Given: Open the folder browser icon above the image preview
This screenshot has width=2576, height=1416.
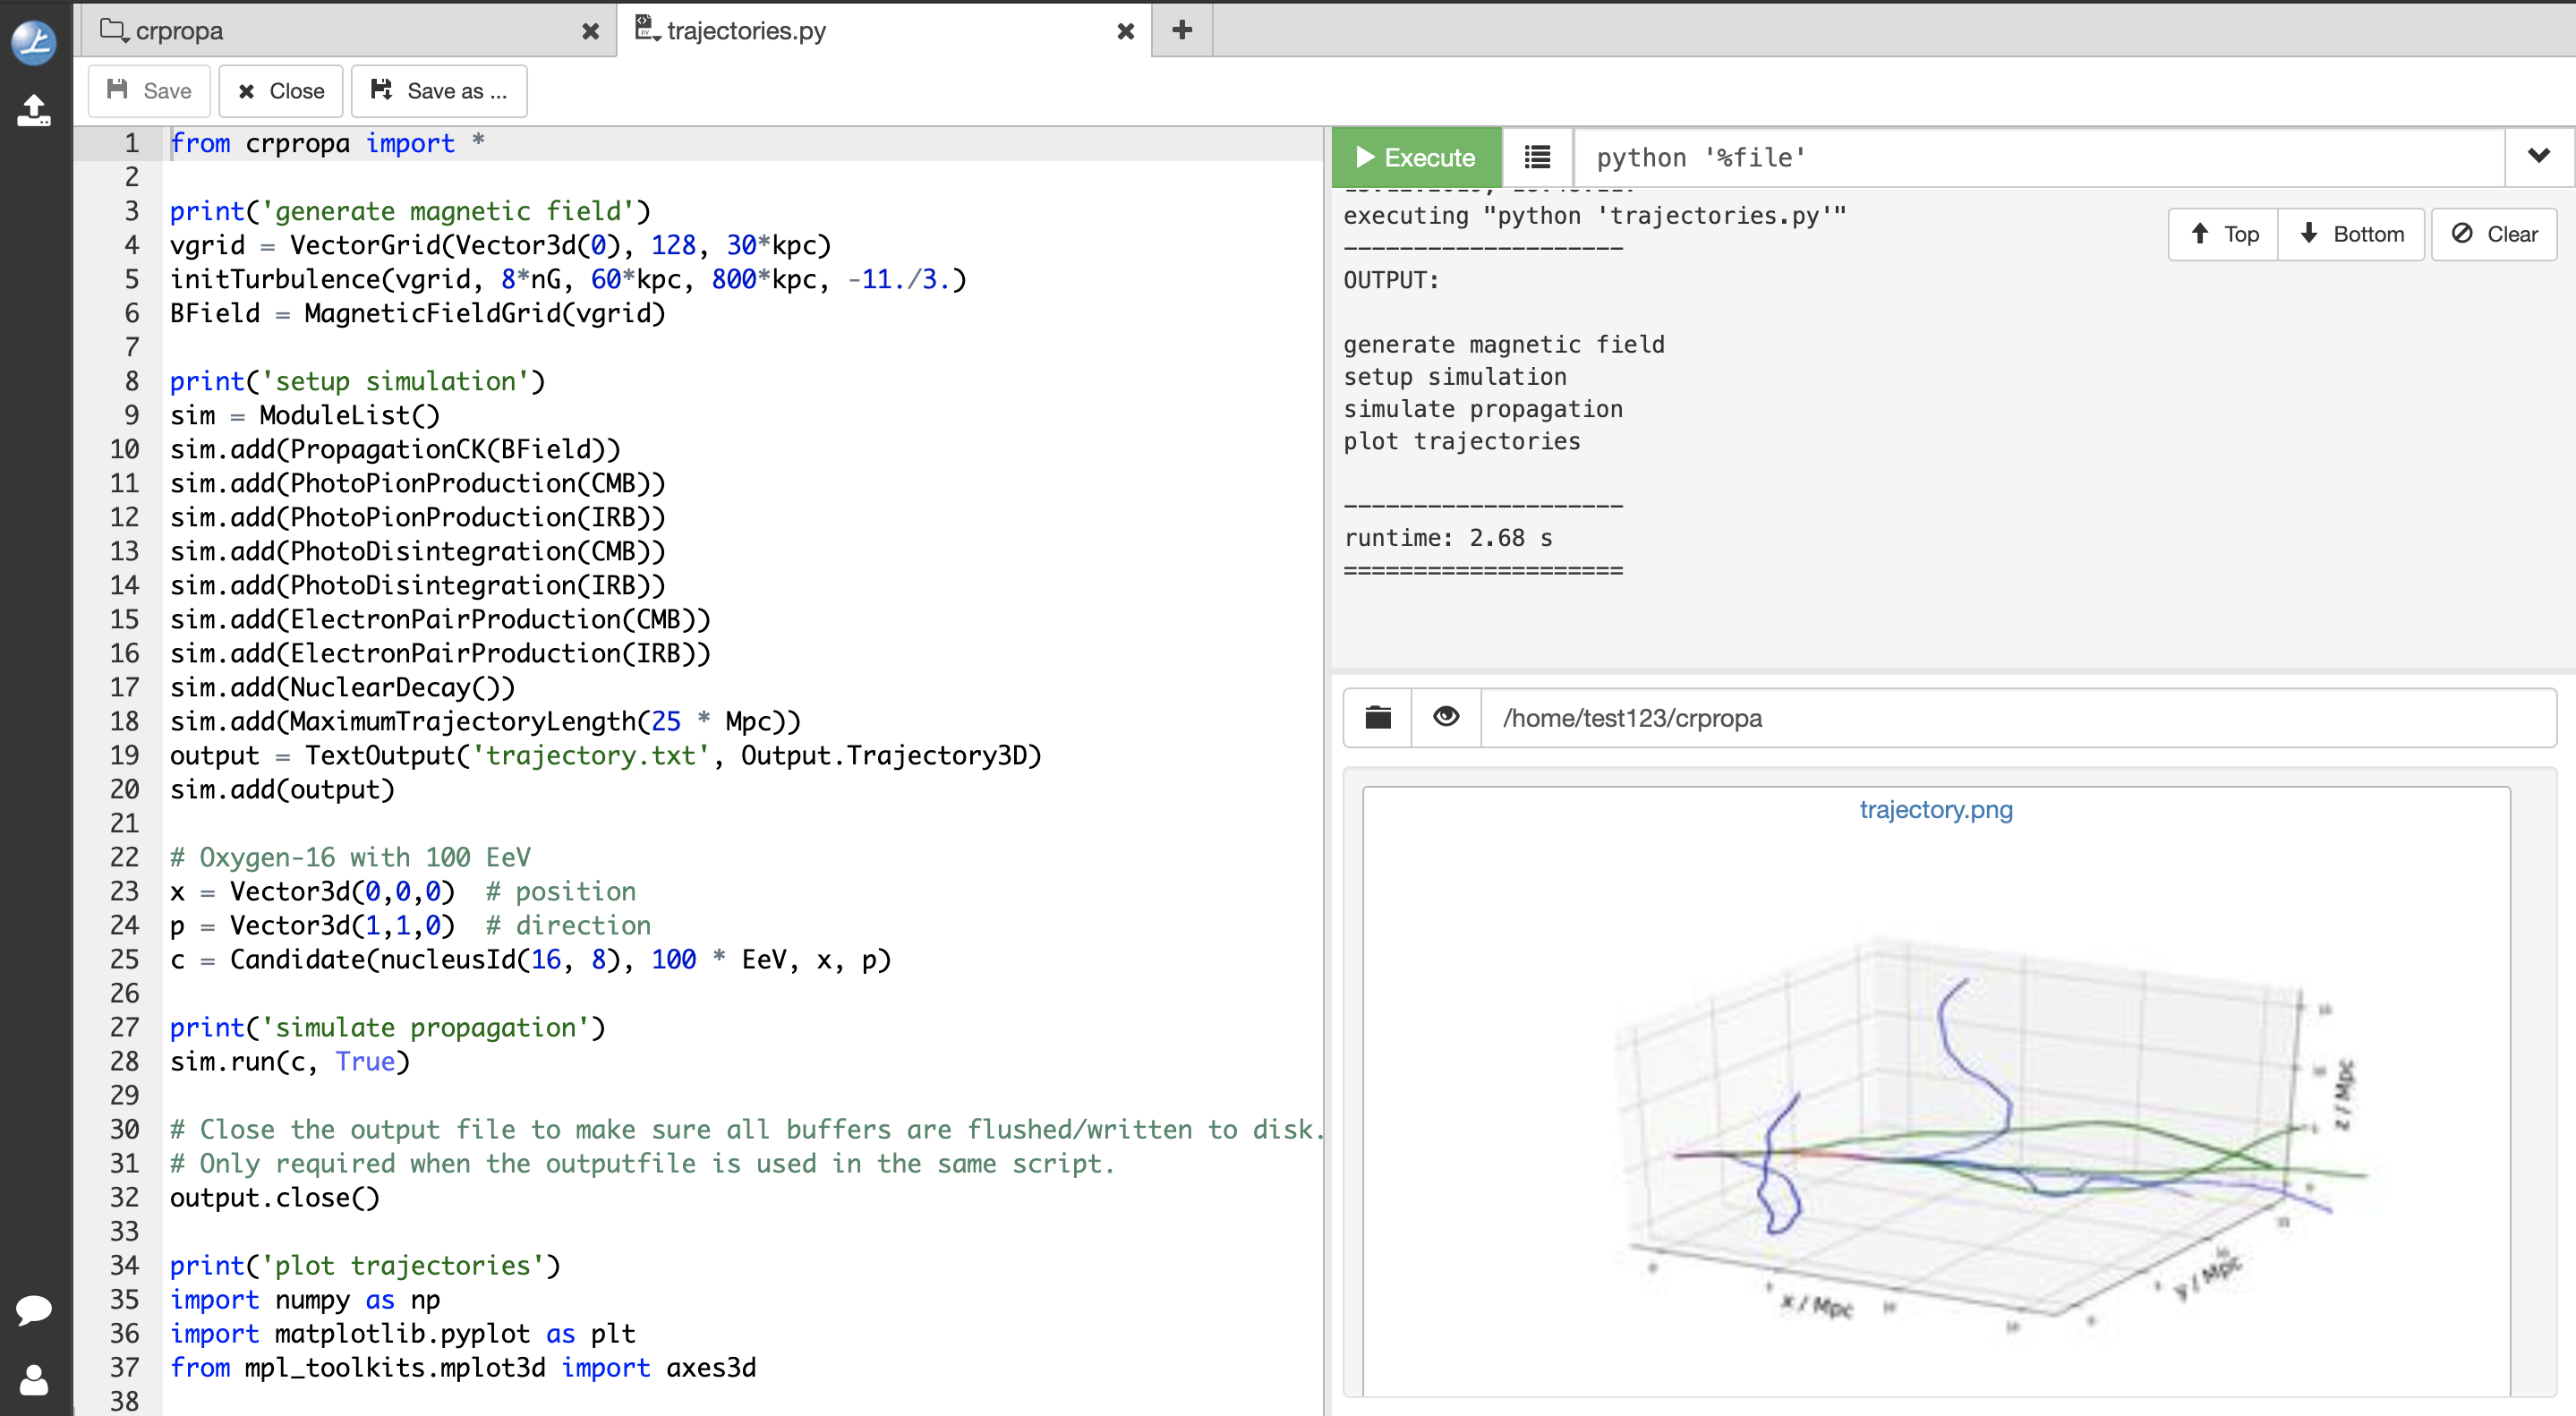Looking at the screenshot, I should click(1377, 717).
